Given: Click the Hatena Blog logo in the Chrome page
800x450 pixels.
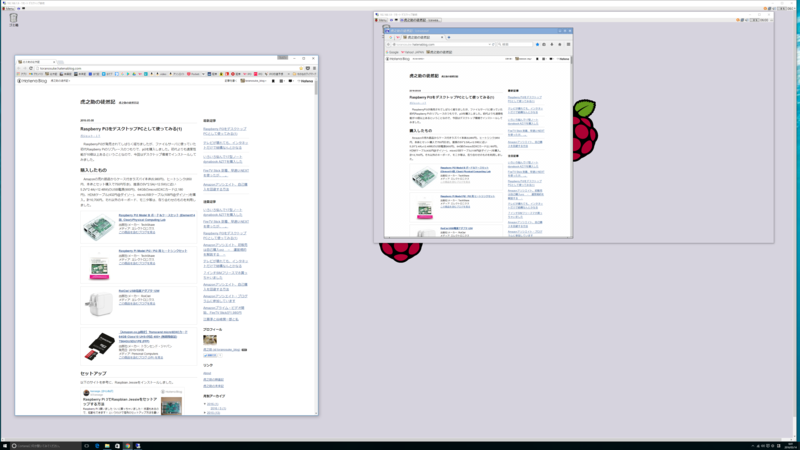Looking at the screenshot, I should (x=32, y=81).
